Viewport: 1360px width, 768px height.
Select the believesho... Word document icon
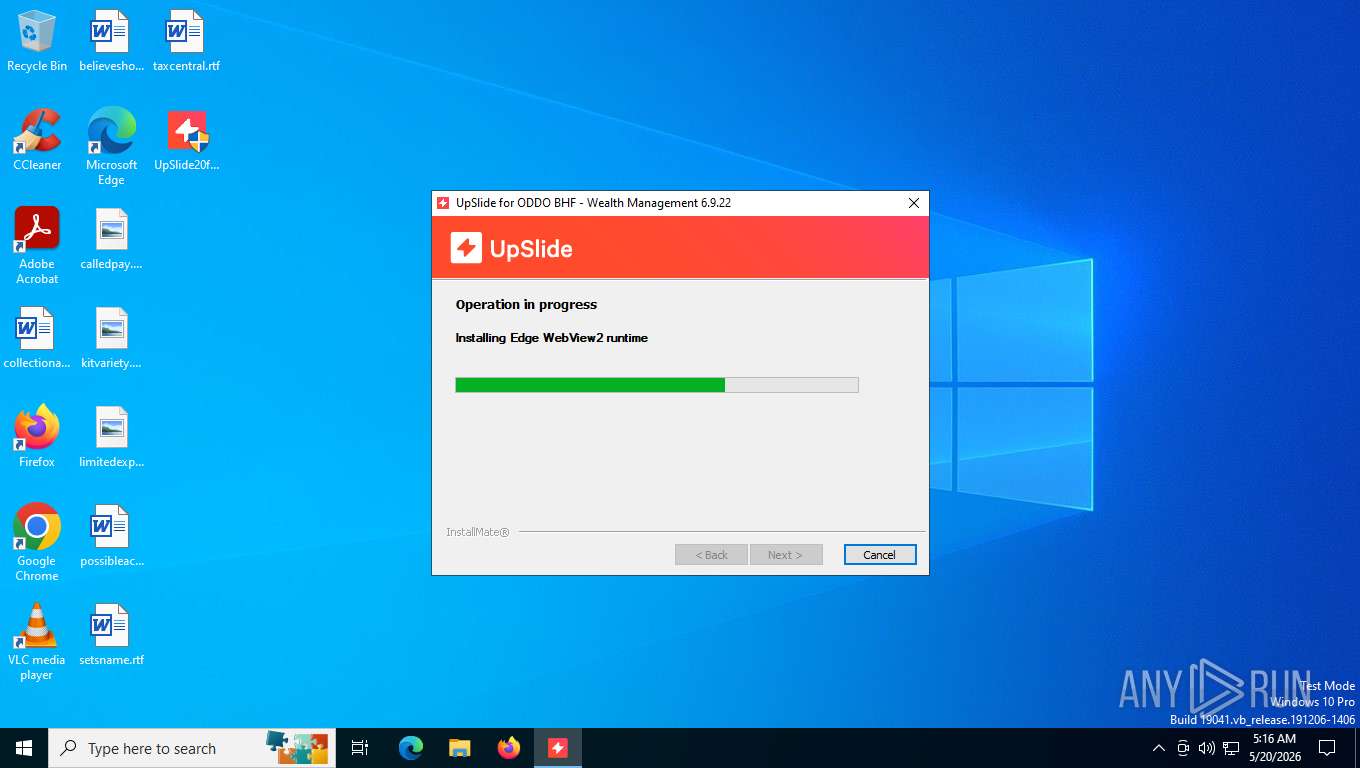(x=111, y=41)
